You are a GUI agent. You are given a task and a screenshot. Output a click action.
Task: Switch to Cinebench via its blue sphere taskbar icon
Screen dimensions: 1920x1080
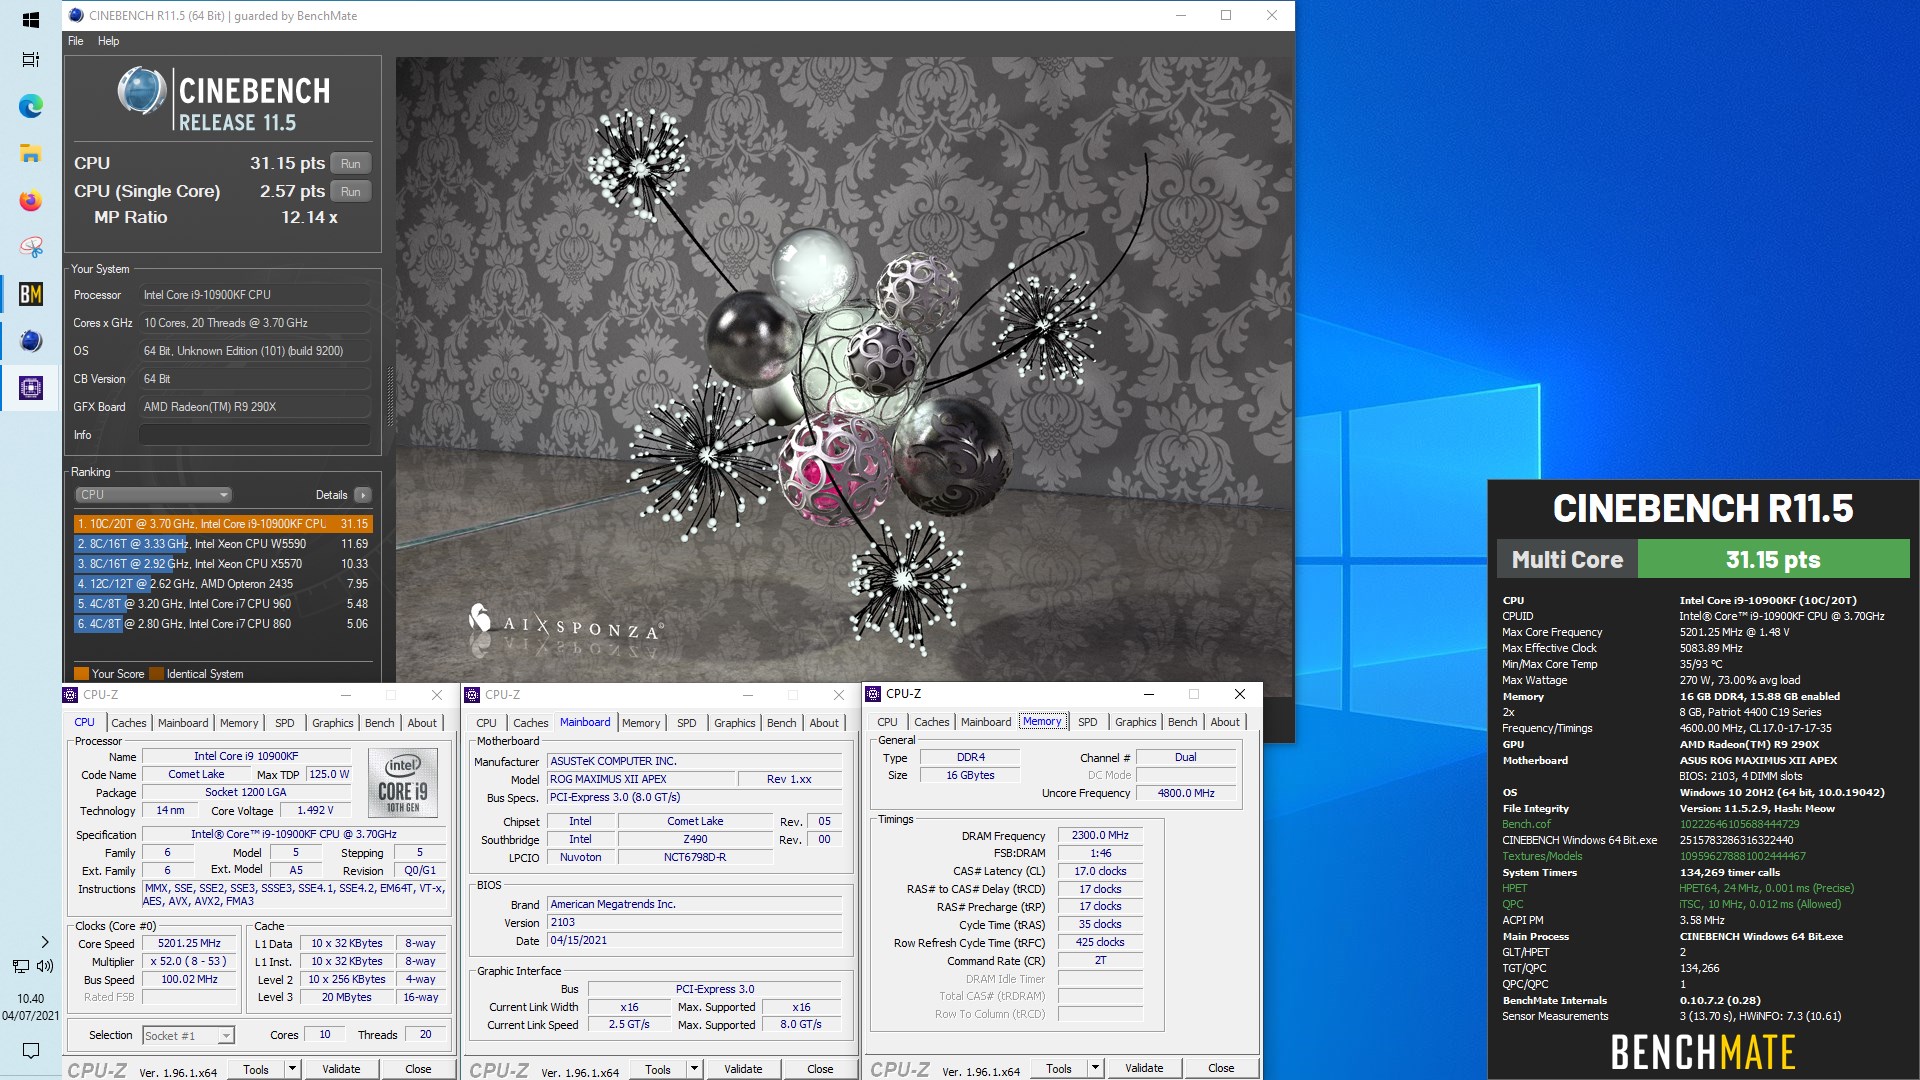coord(30,341)
